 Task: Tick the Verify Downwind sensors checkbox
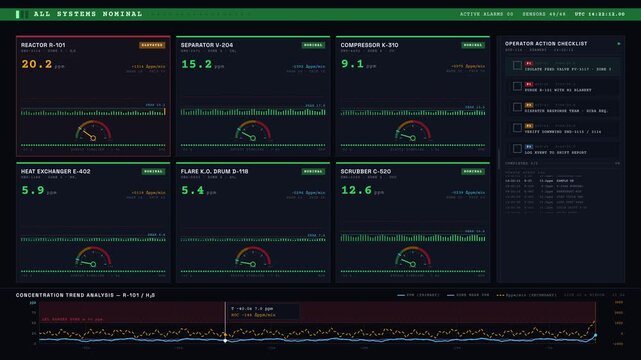pos(517,128)
